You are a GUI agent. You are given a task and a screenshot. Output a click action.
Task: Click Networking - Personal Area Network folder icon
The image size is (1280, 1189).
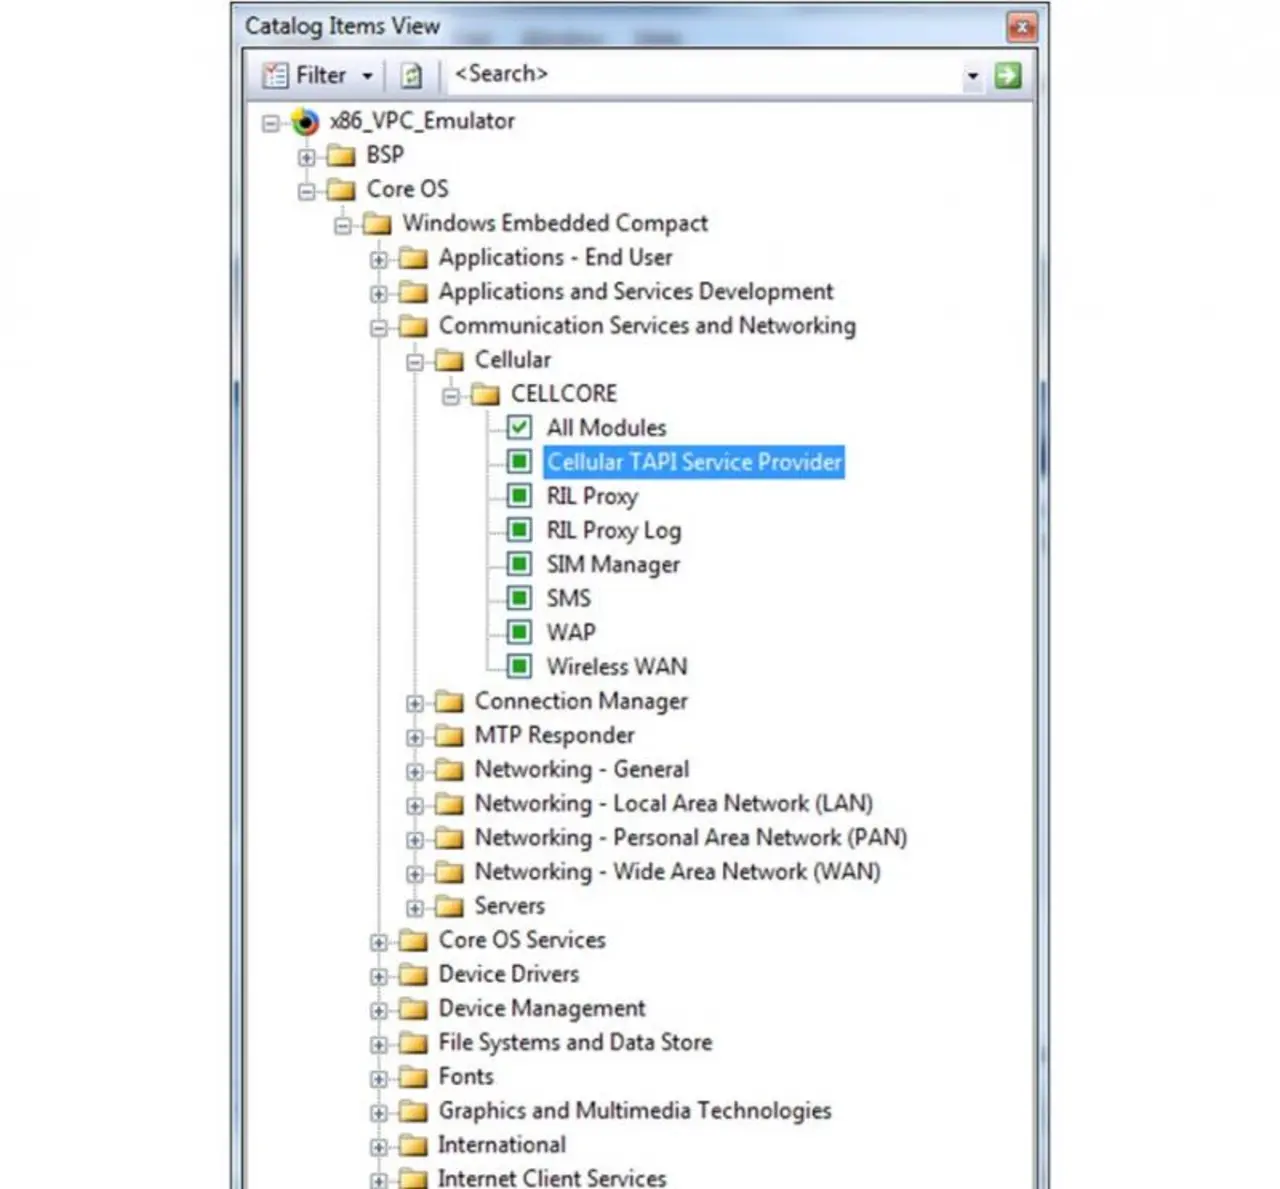(x=449, y=839)
